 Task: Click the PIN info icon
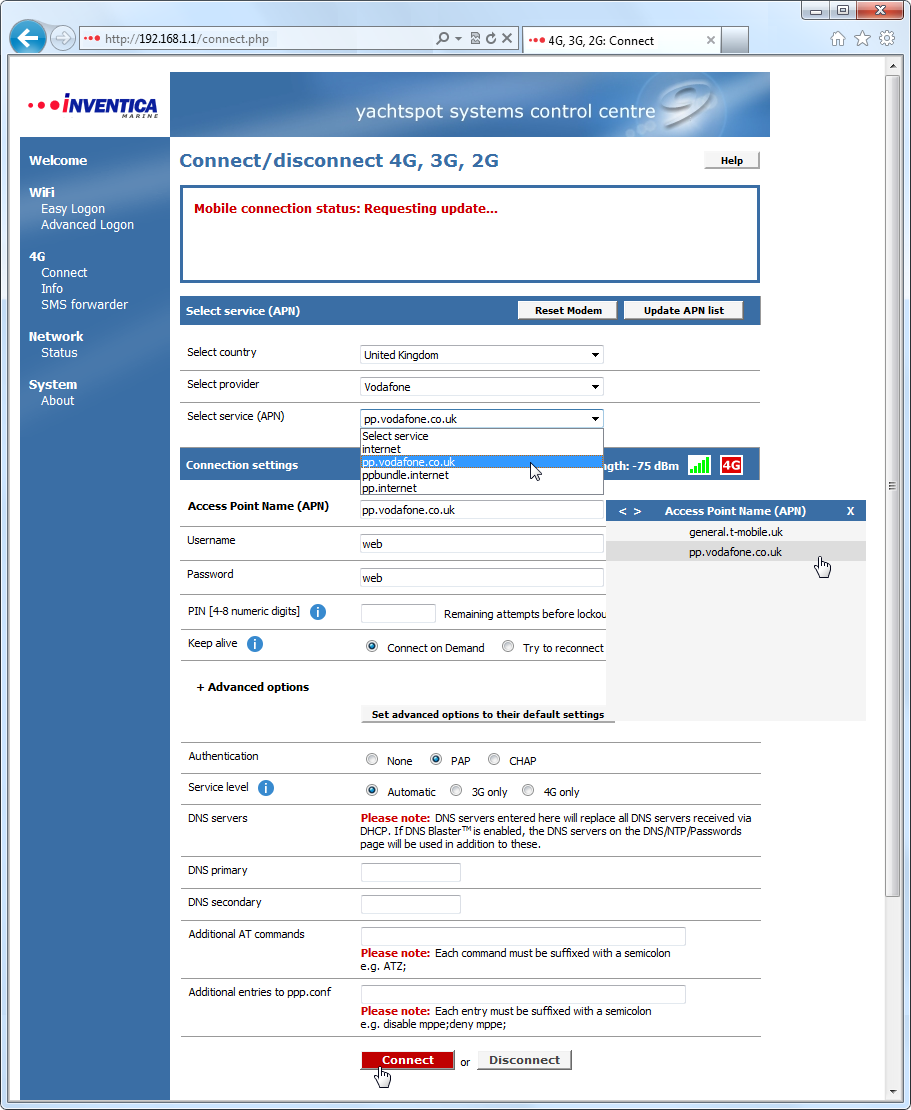click(x=318, y=612)
